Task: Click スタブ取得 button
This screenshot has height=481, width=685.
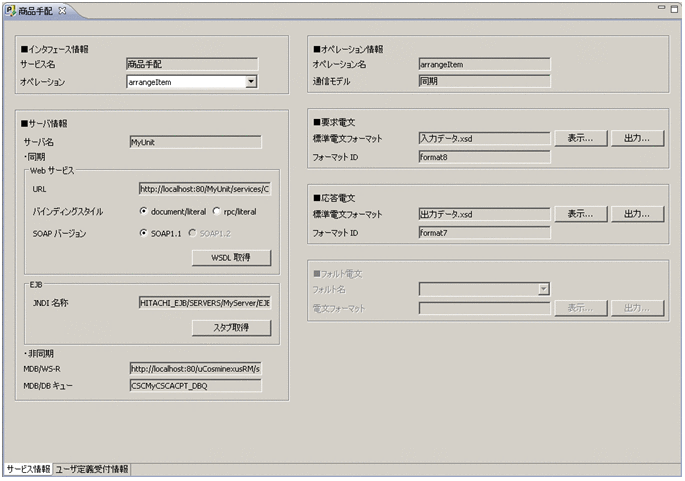Action: click(232, 328)
